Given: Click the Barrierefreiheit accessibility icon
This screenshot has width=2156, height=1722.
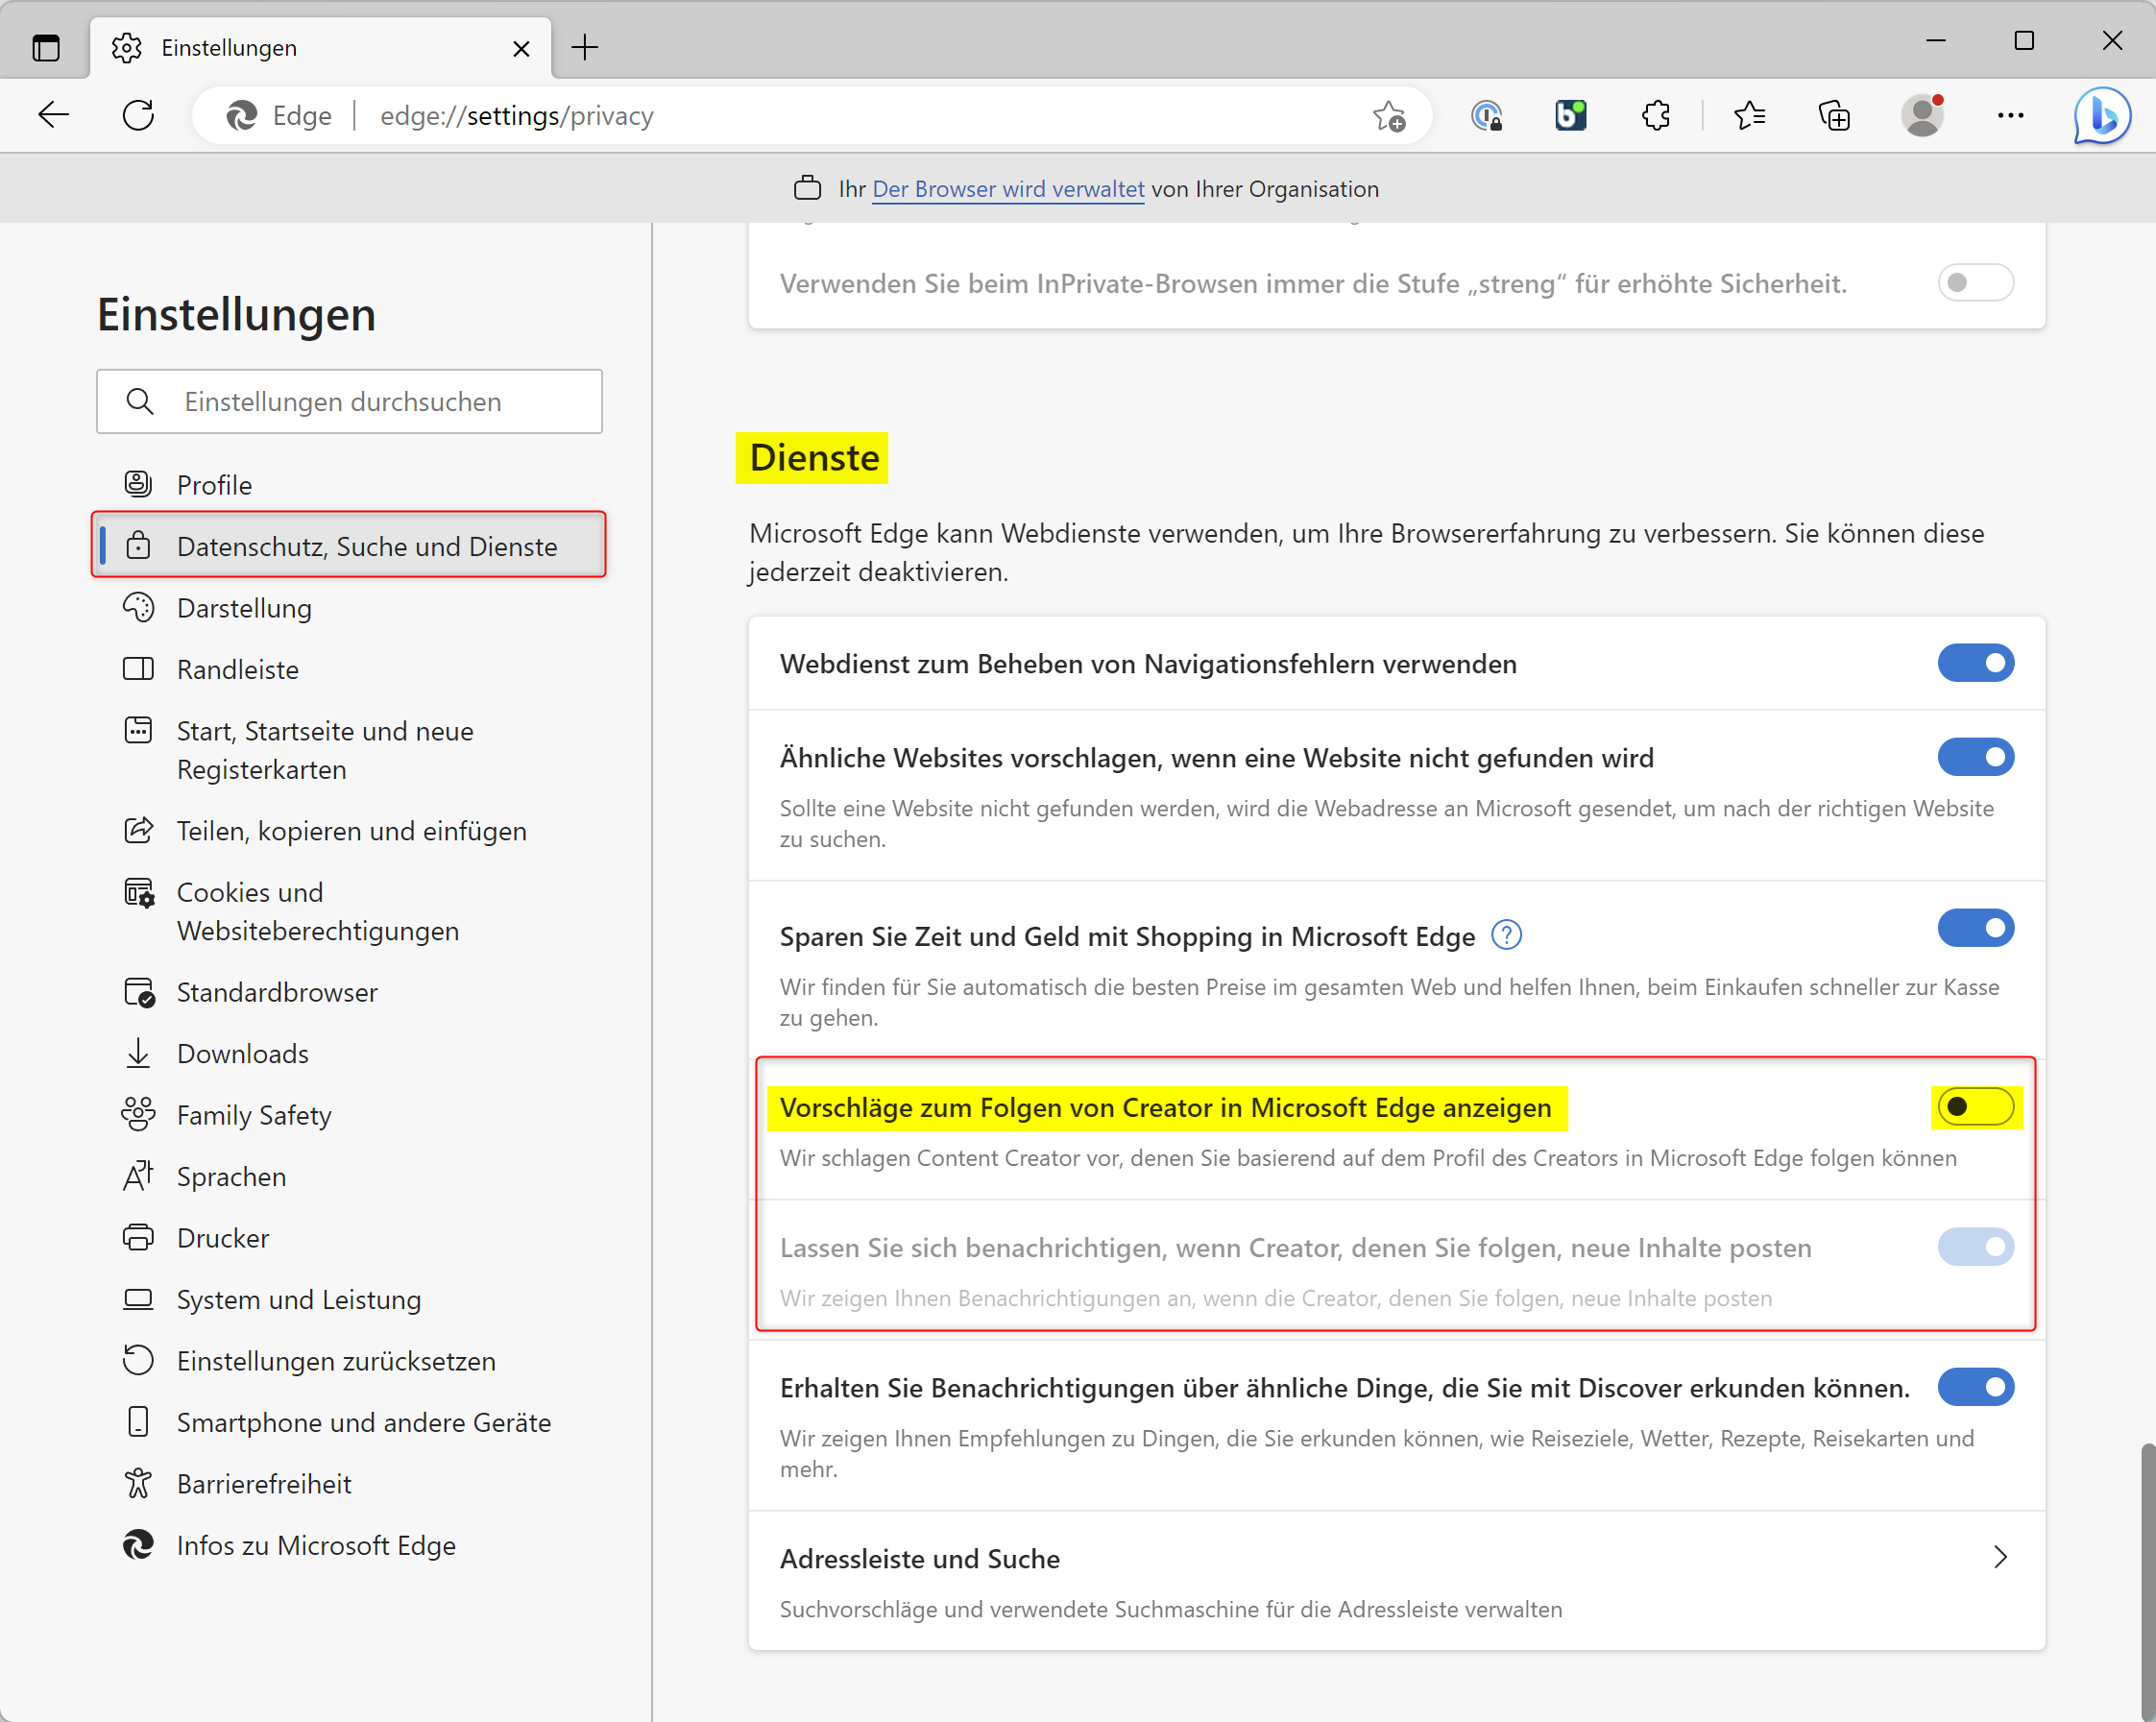Looking at the screenshot, I should pos(138,1484).
